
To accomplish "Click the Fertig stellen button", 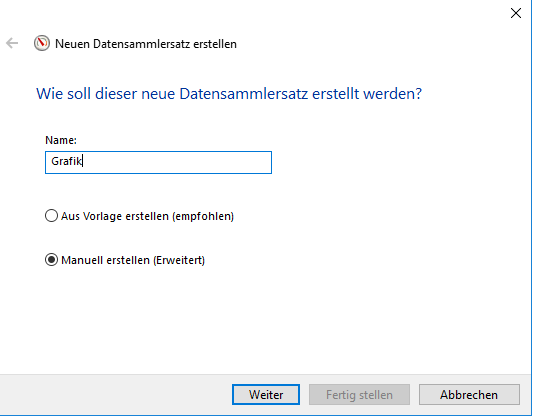I will (x=359, y=395).
